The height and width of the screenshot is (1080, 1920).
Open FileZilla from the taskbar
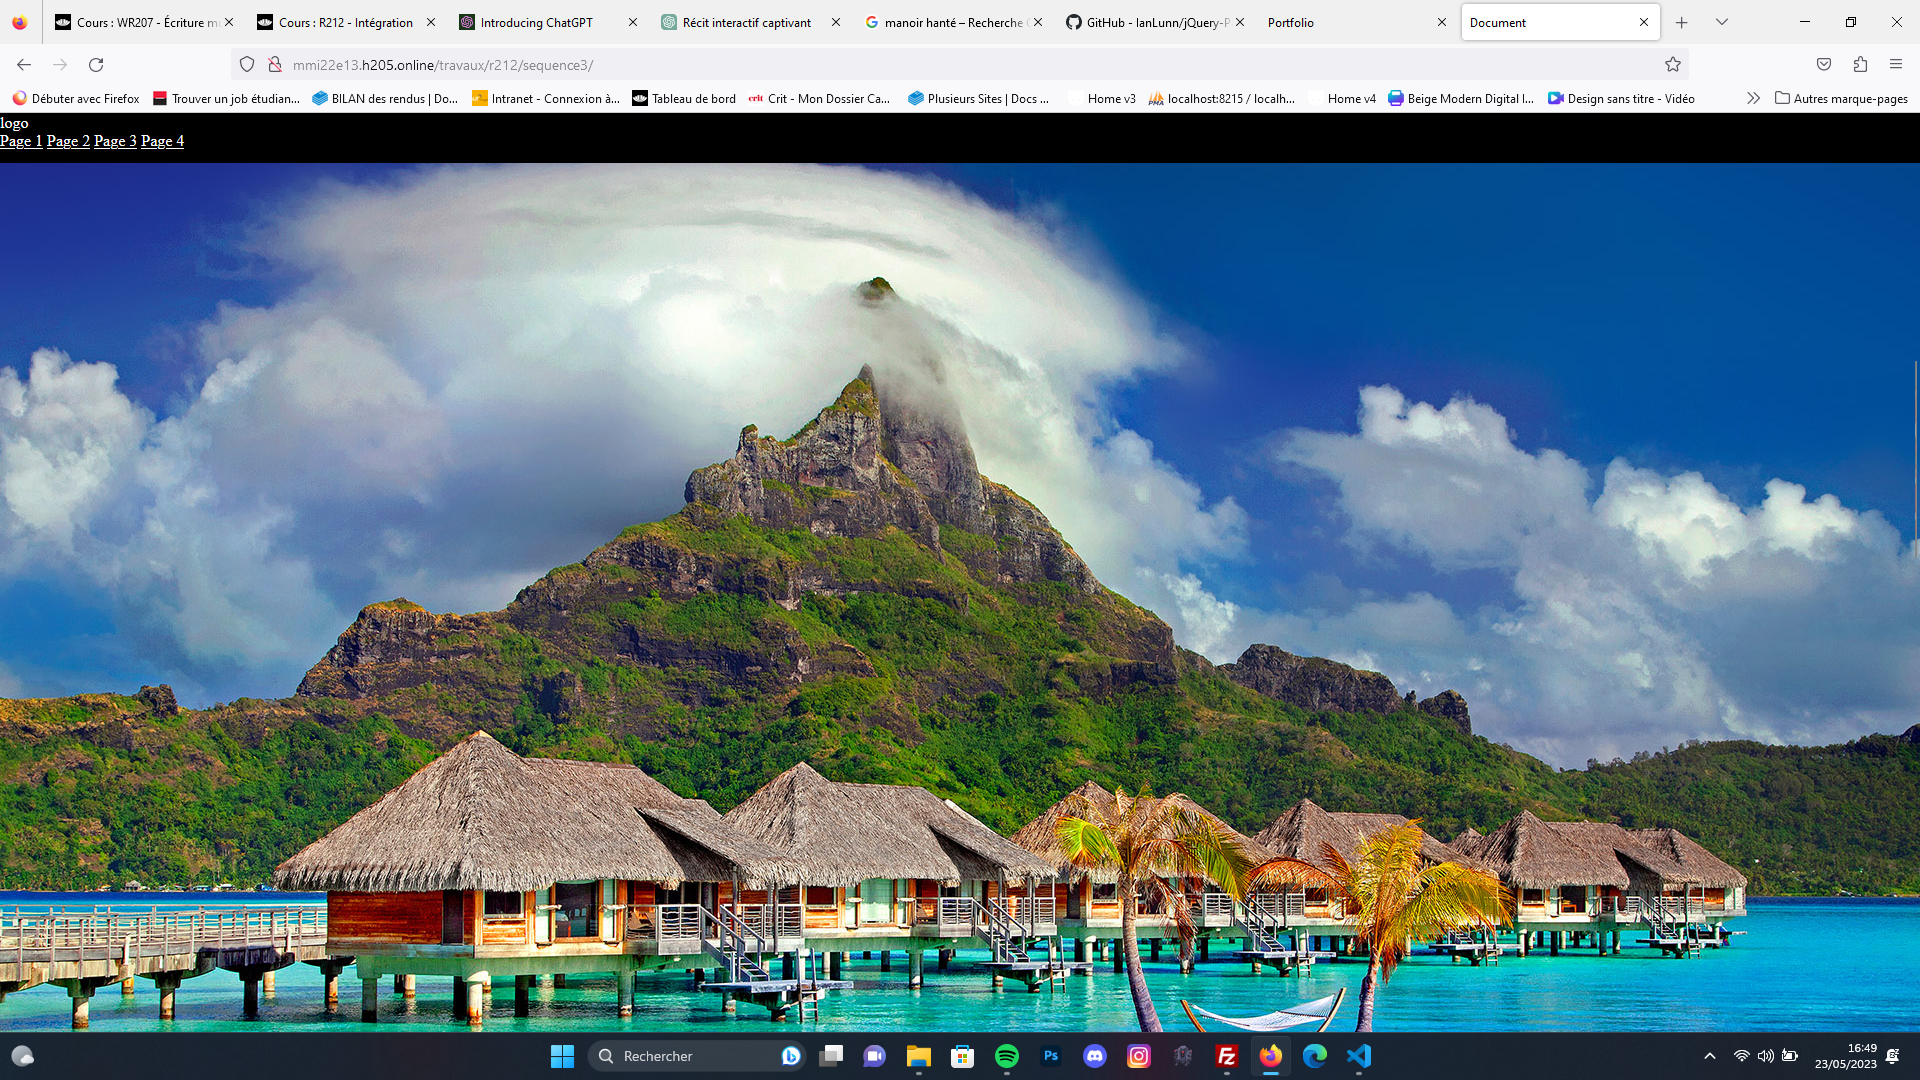pyautogui.click(x=1227, y=1056)
